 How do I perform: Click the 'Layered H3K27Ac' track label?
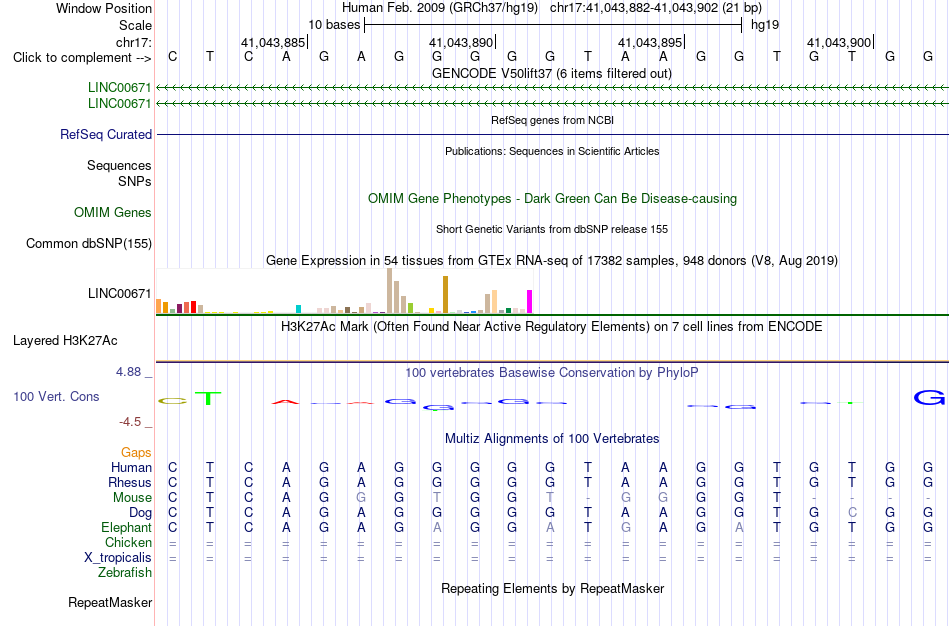[65, 341]
